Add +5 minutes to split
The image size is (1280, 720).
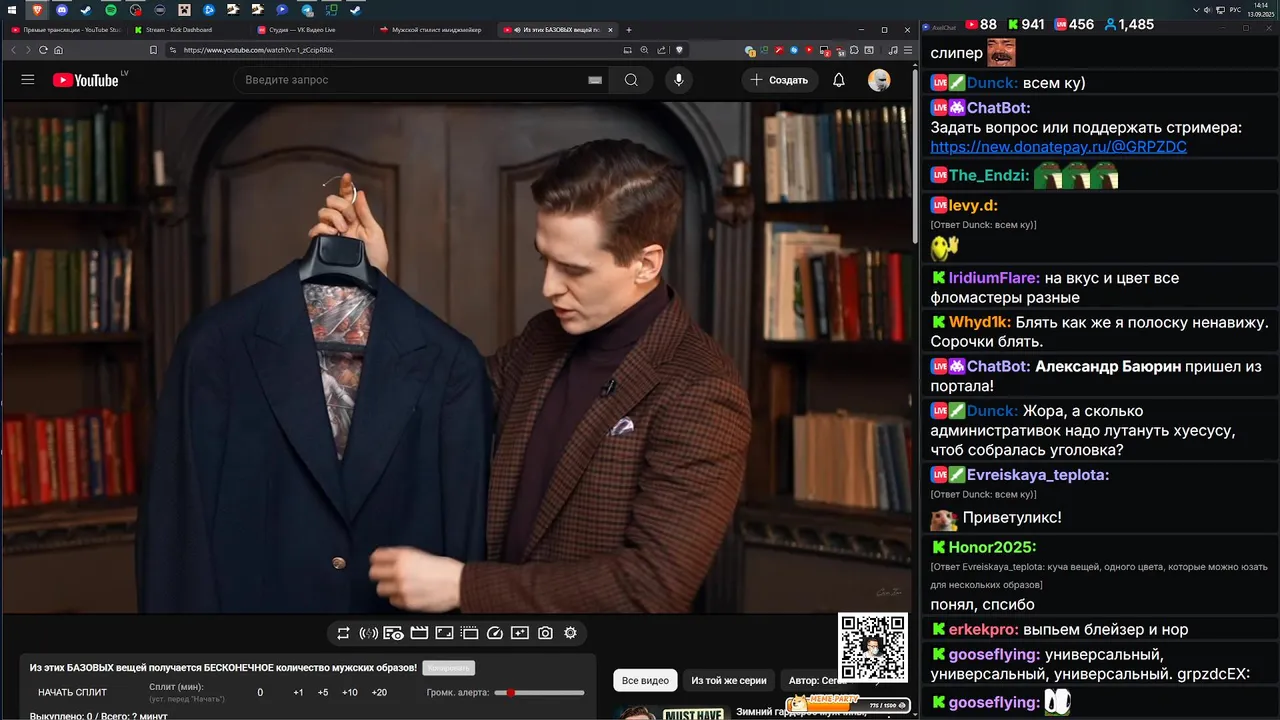323,692
